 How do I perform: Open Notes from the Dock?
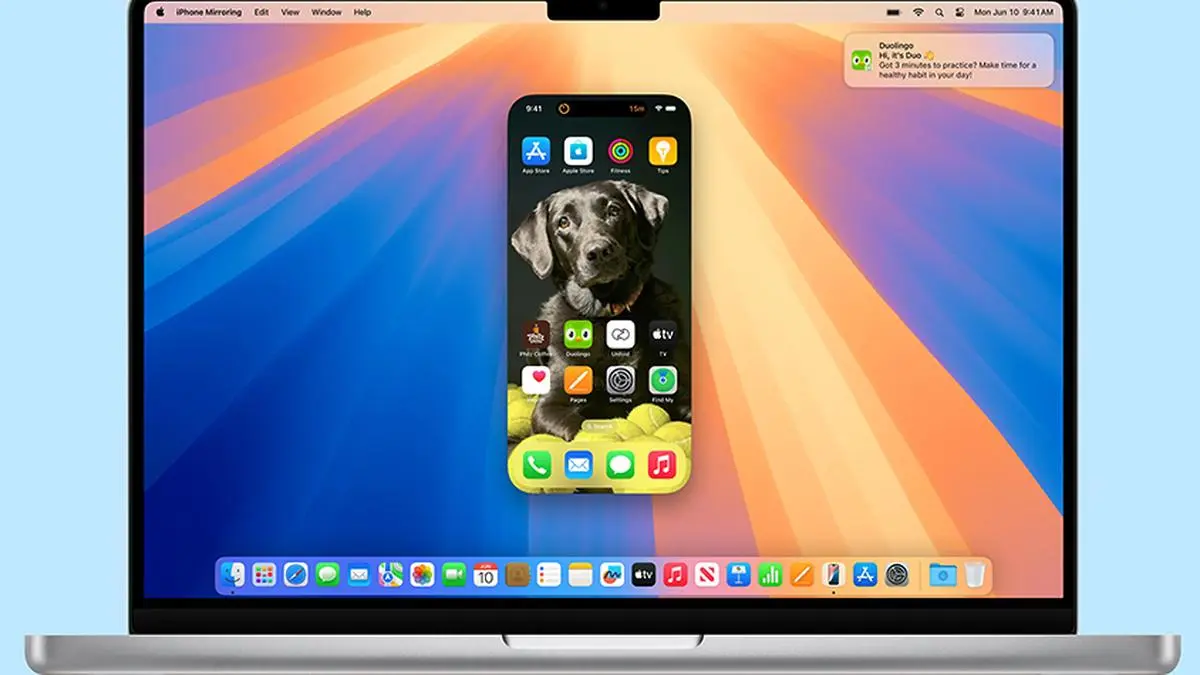pos(580,574)
